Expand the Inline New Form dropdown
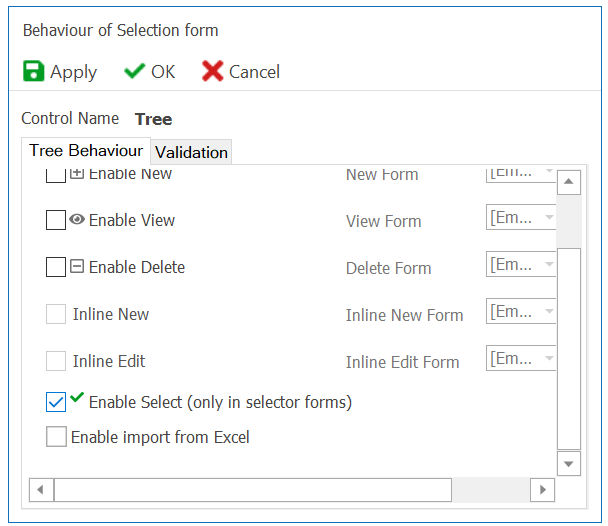The width and height of the screenshot is (608, 526). (549, 311)
